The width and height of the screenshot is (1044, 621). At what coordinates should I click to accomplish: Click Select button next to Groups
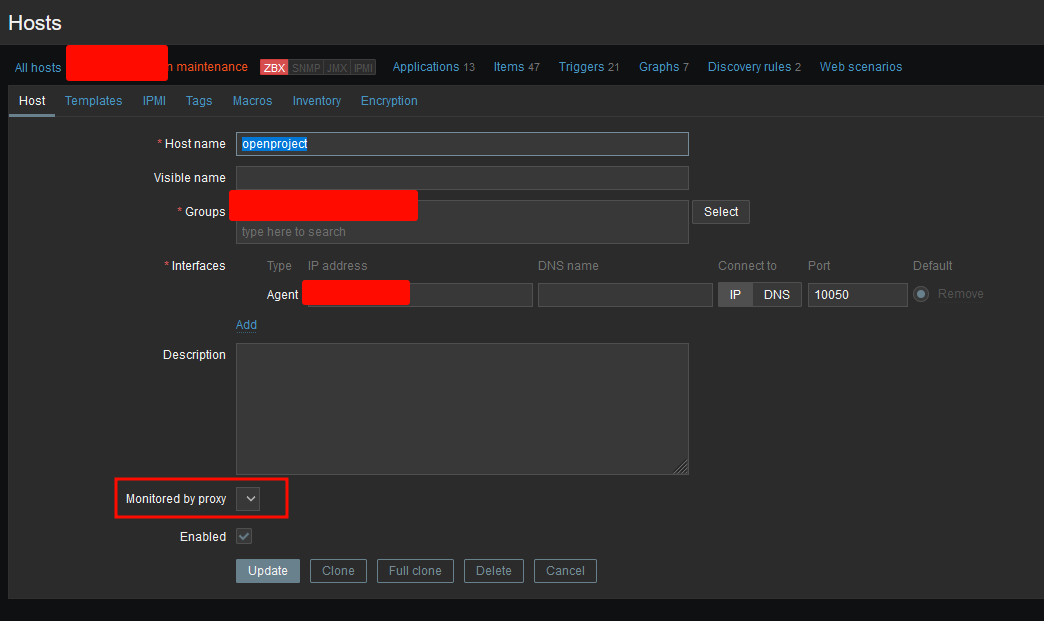point(720,212)
